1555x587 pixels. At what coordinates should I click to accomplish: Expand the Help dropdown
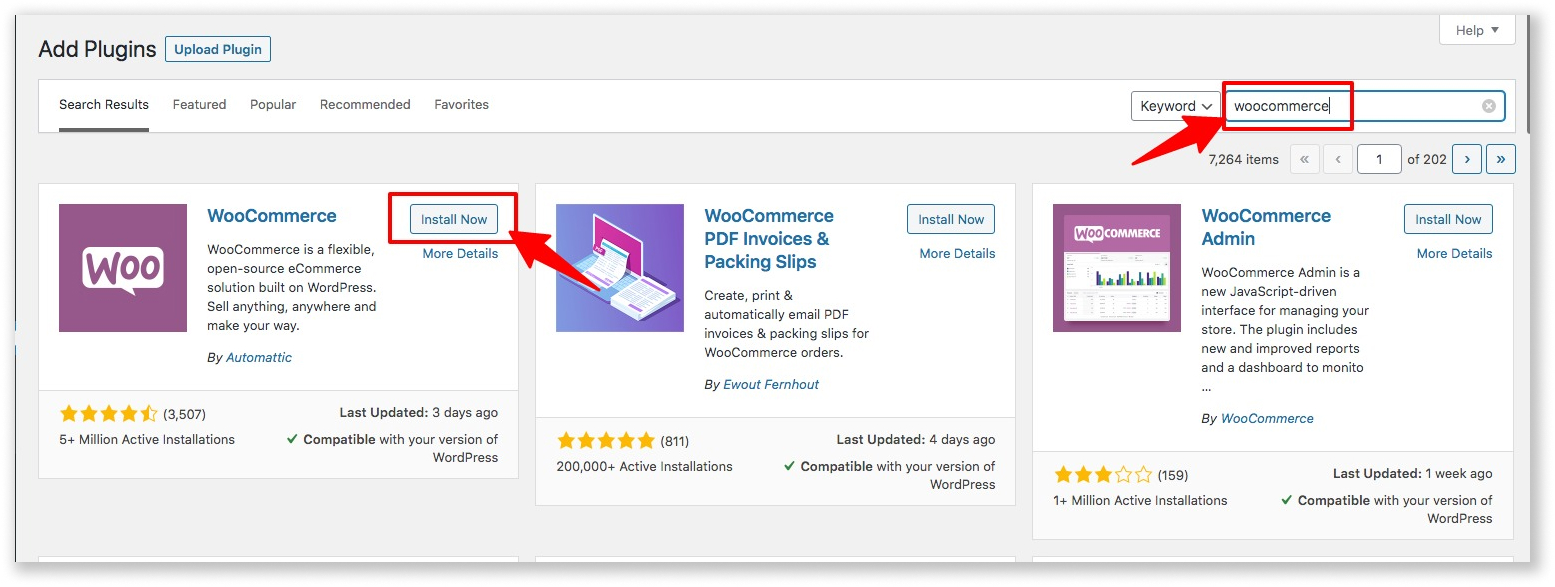coord(1477,30)
